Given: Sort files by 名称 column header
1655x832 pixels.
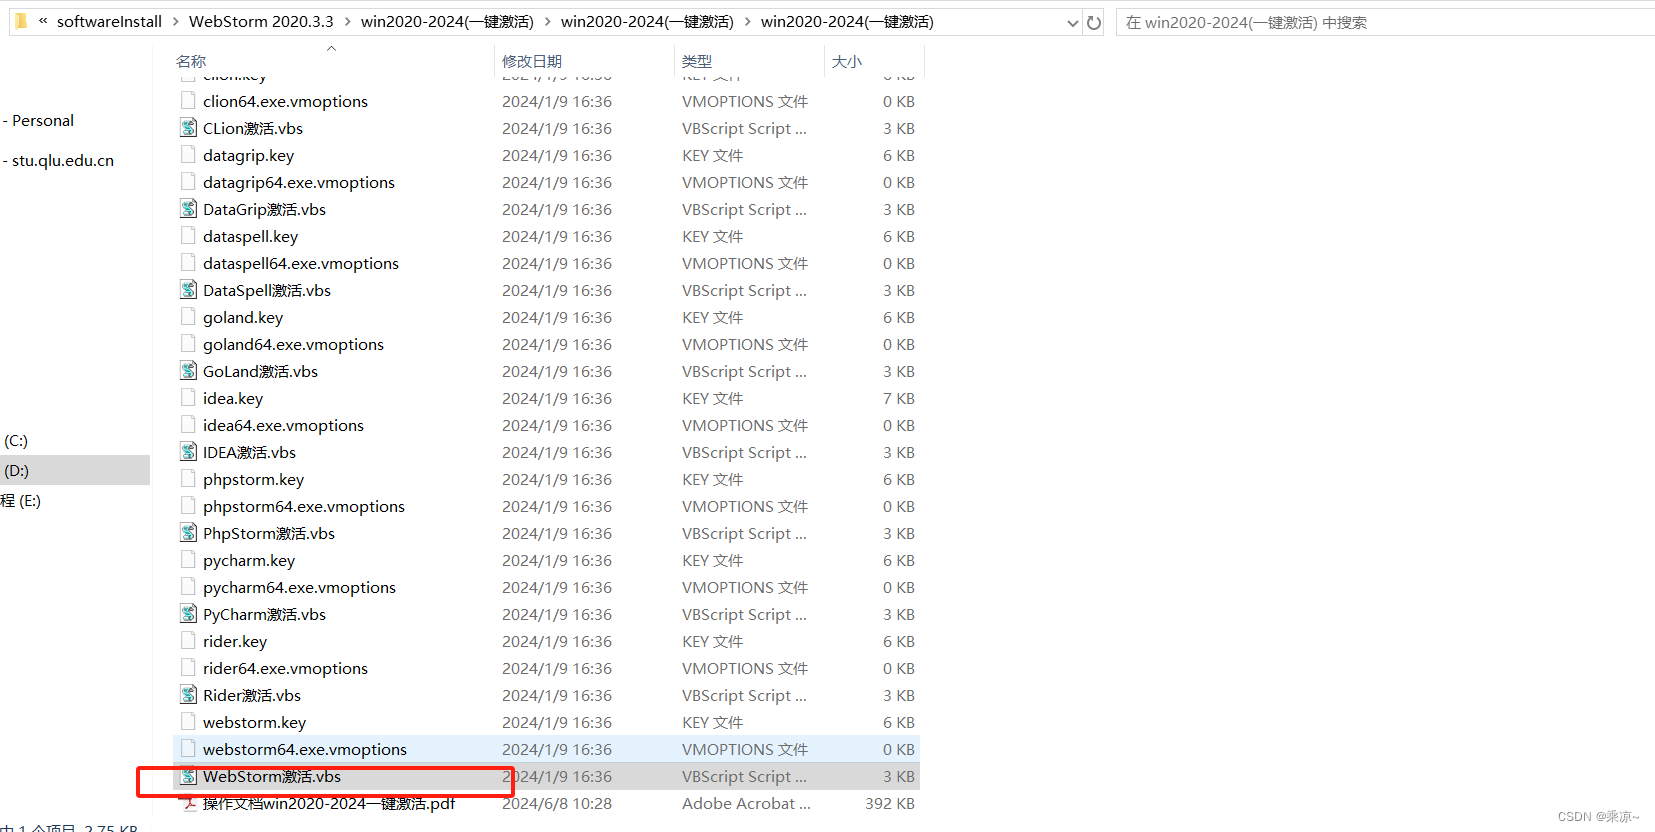Looking at the screenshot, I should point(191,61).
